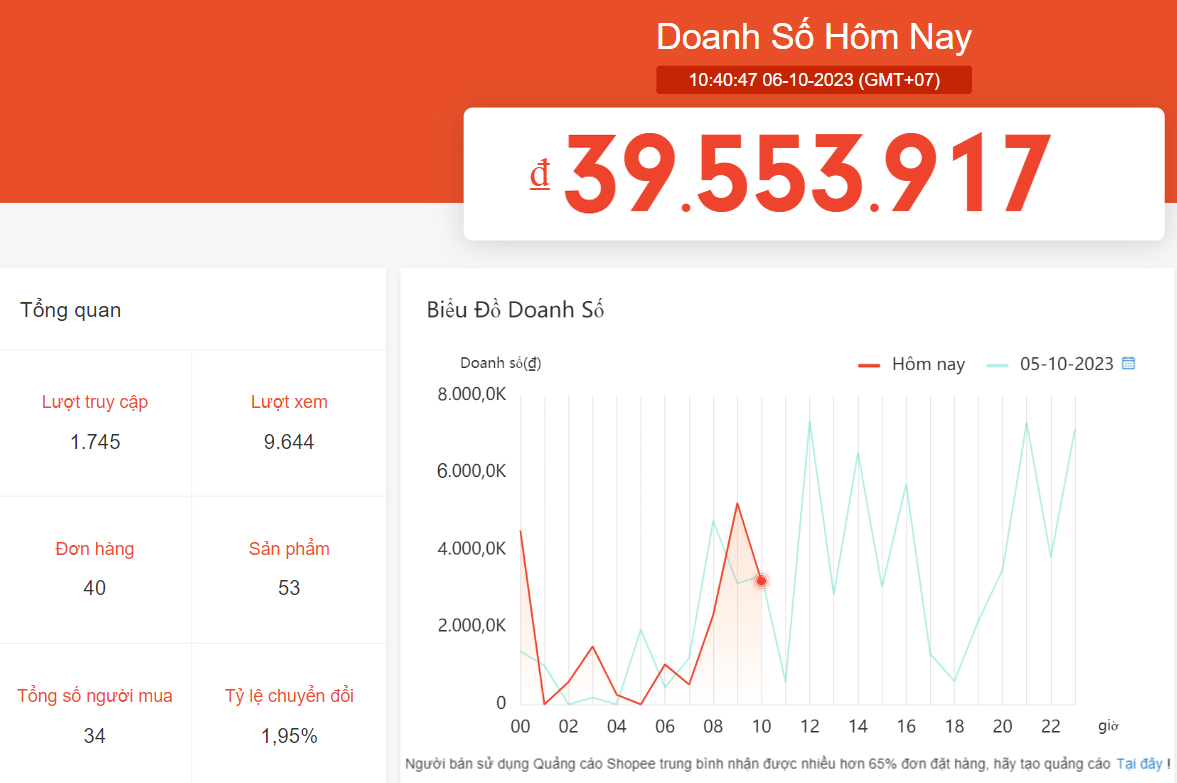Click the Sản phẩm metric label
The height and width of the screenshot is (783, 1177).
click(x=289, y=549)
